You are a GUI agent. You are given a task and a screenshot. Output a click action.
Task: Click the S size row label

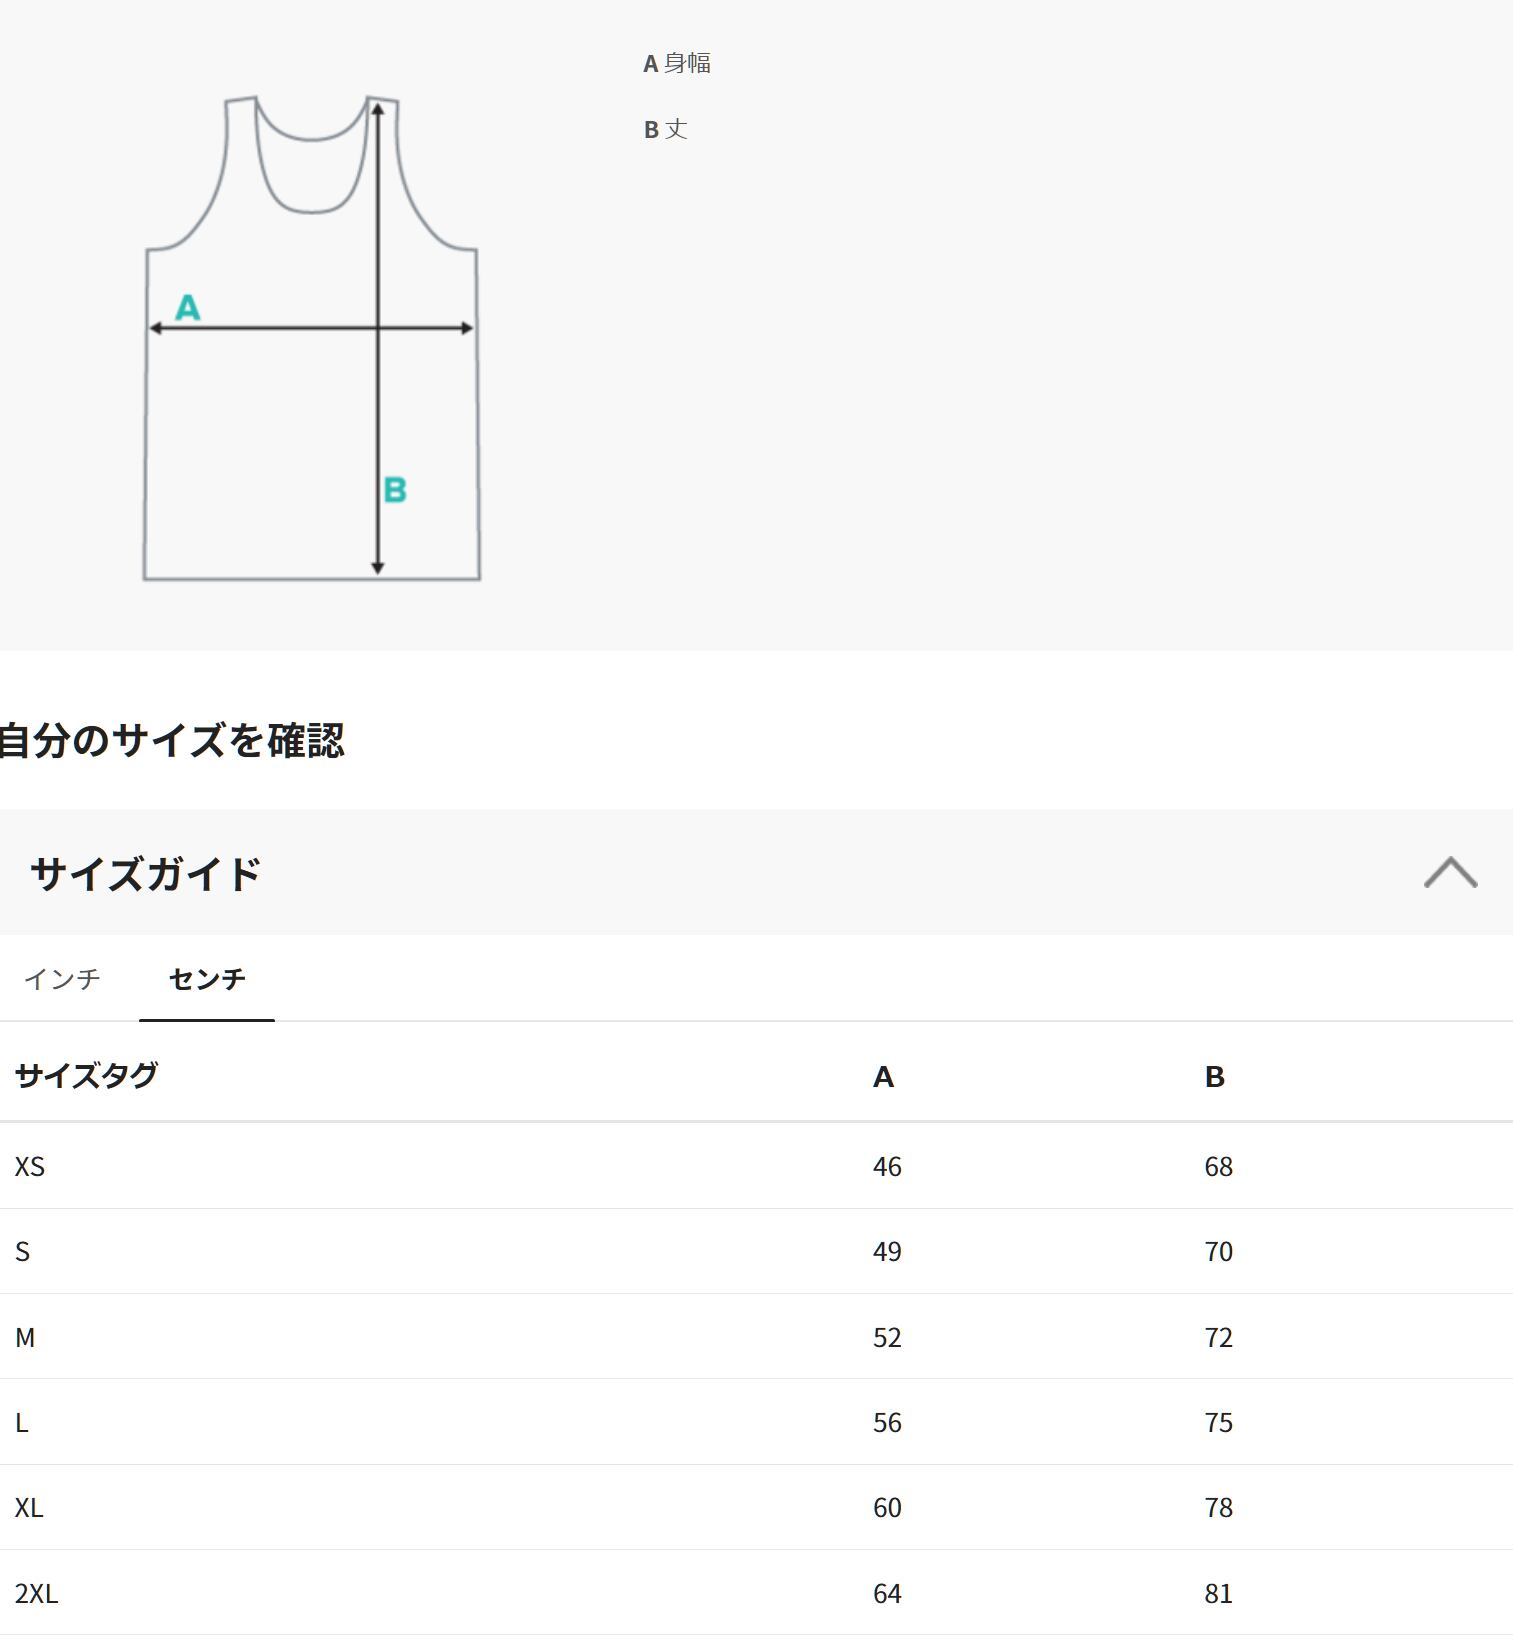coord(23,1251)
